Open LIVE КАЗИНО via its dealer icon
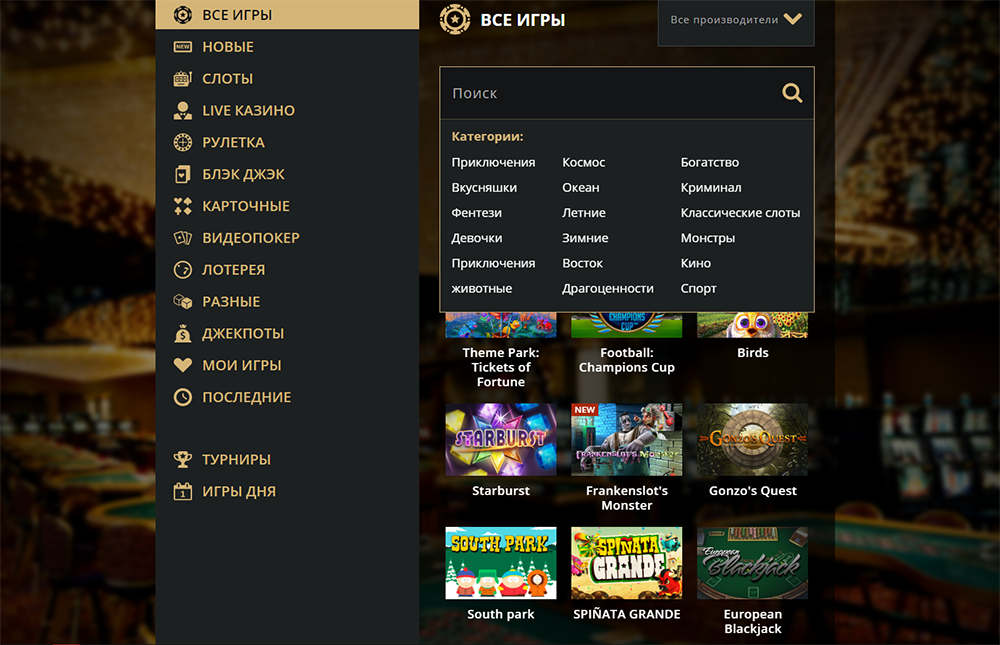Image resolution: width=1000 pixels, height=645 pixels. pos(181,110)
